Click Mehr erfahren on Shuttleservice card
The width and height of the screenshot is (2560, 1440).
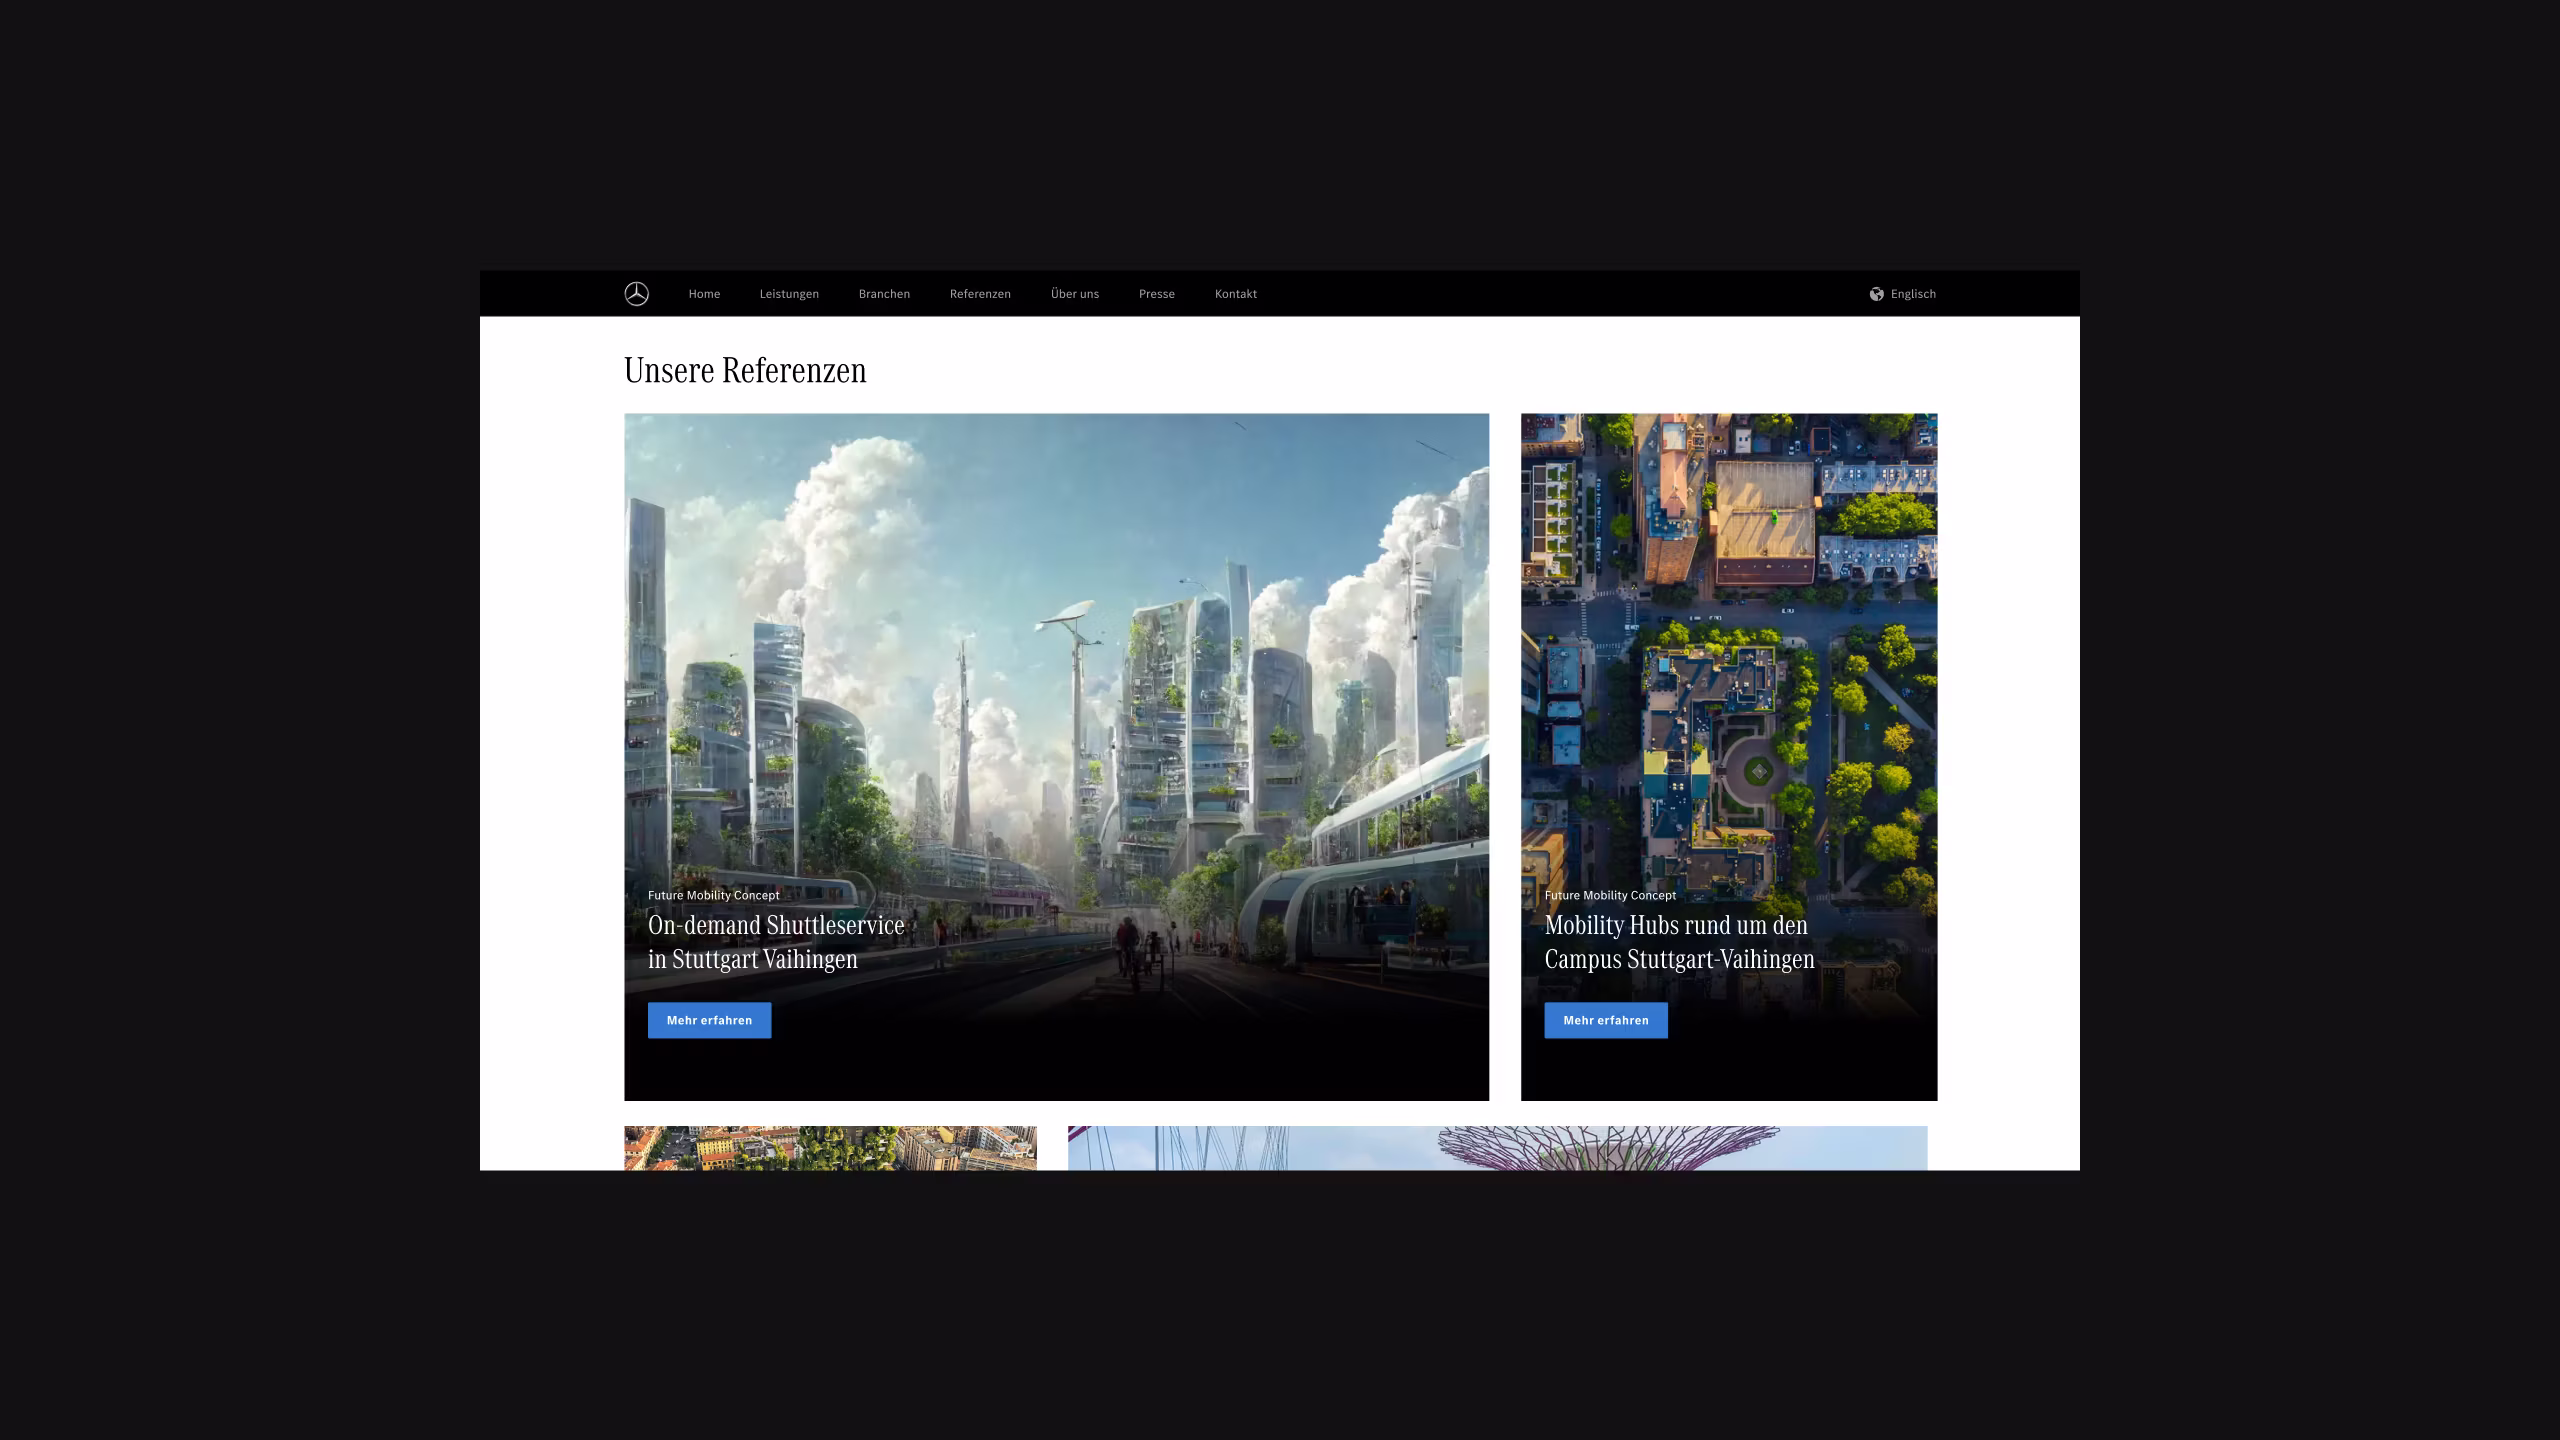(x=709, y=1020)
